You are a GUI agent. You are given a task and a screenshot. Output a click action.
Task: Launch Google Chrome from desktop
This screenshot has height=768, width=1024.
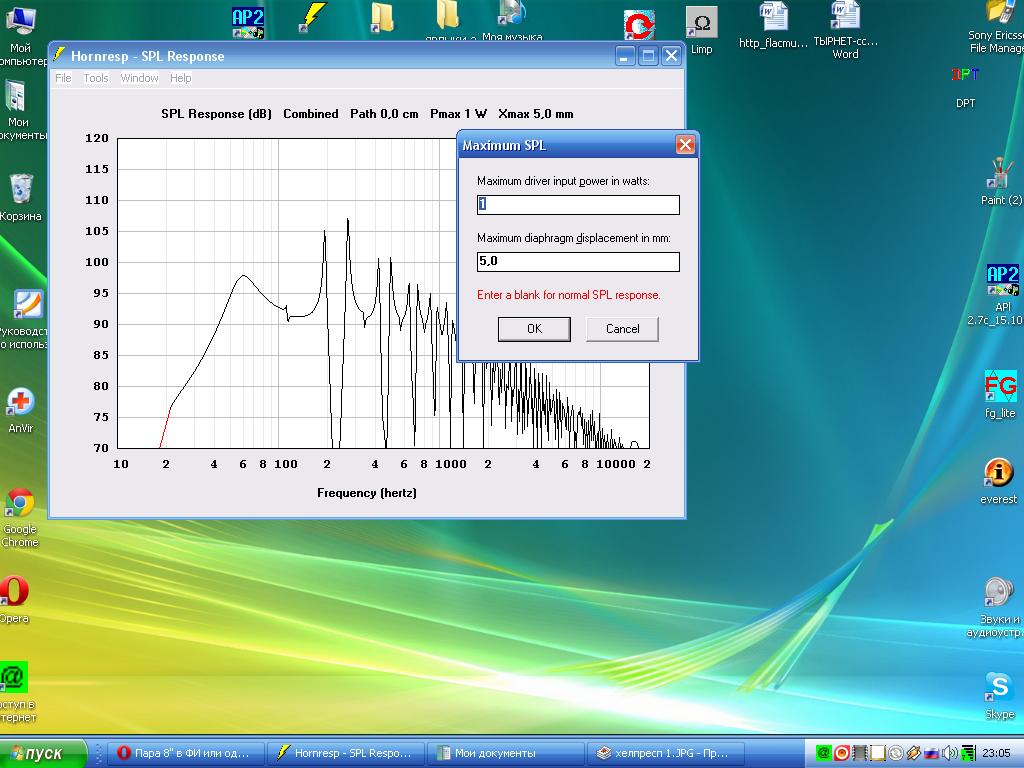tap(20, 517)
